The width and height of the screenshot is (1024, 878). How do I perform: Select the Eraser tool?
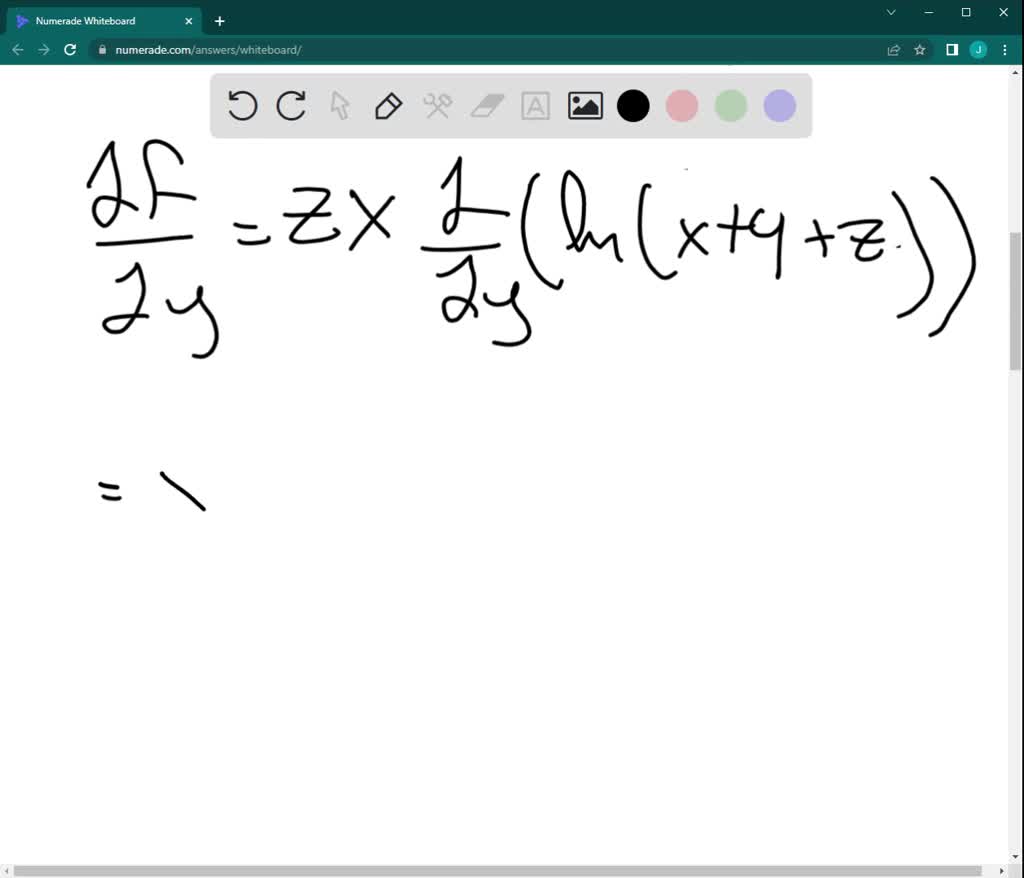487,105
